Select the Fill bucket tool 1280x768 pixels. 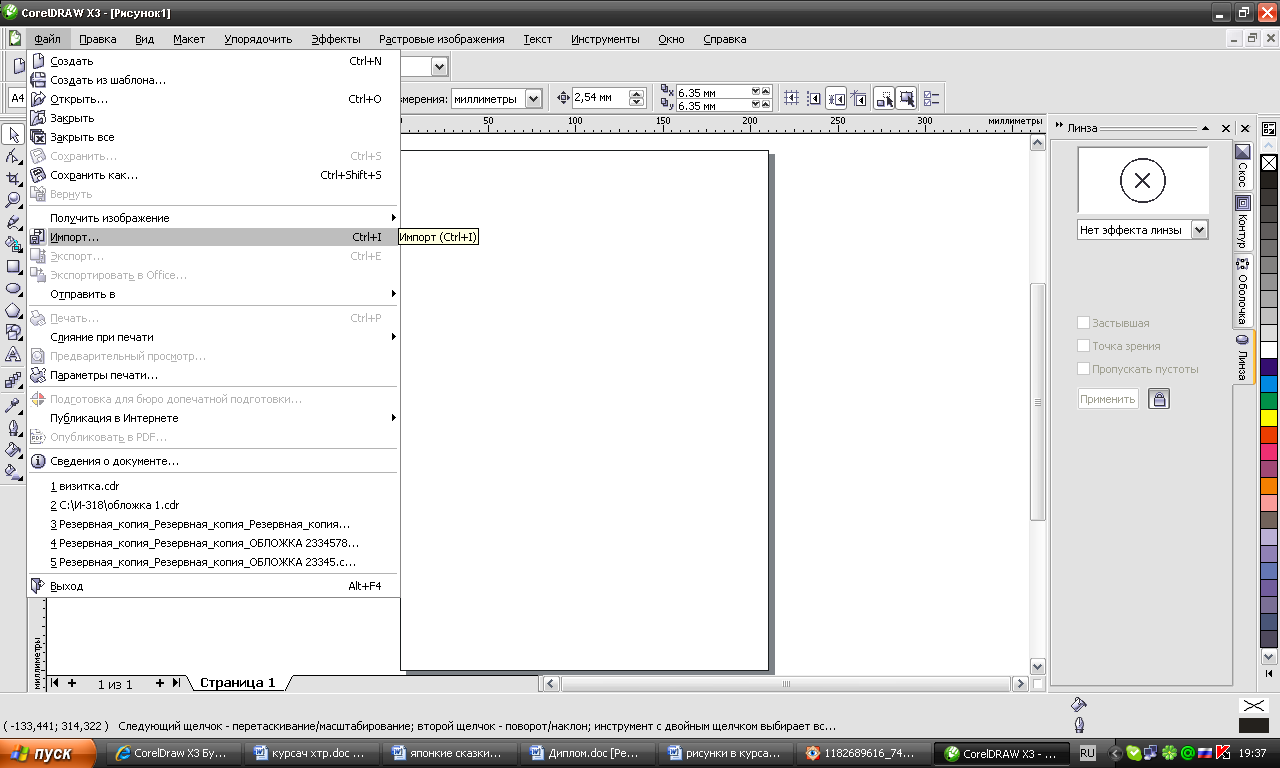13,449
